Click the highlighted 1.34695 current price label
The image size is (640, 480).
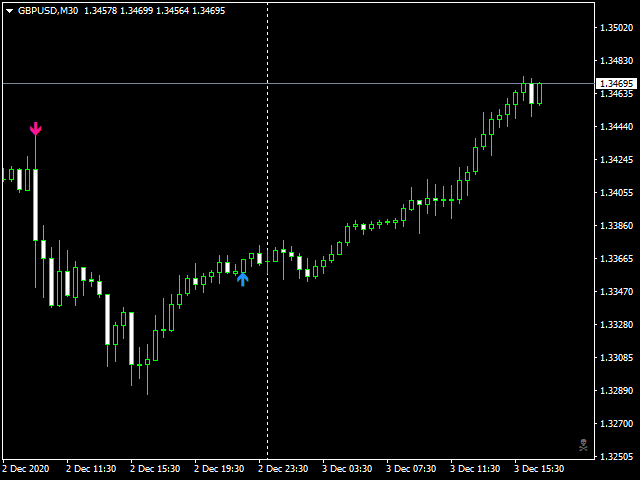616,84
